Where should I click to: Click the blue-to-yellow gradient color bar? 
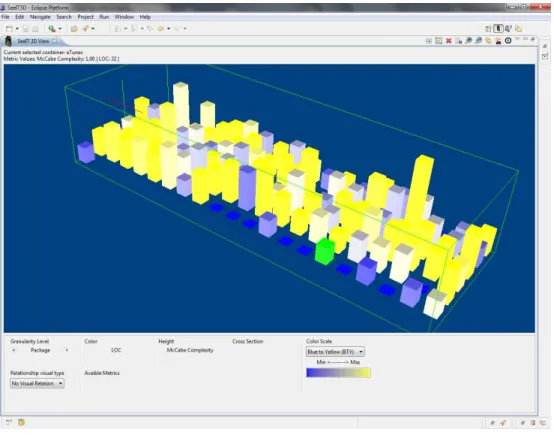point(338,373)
